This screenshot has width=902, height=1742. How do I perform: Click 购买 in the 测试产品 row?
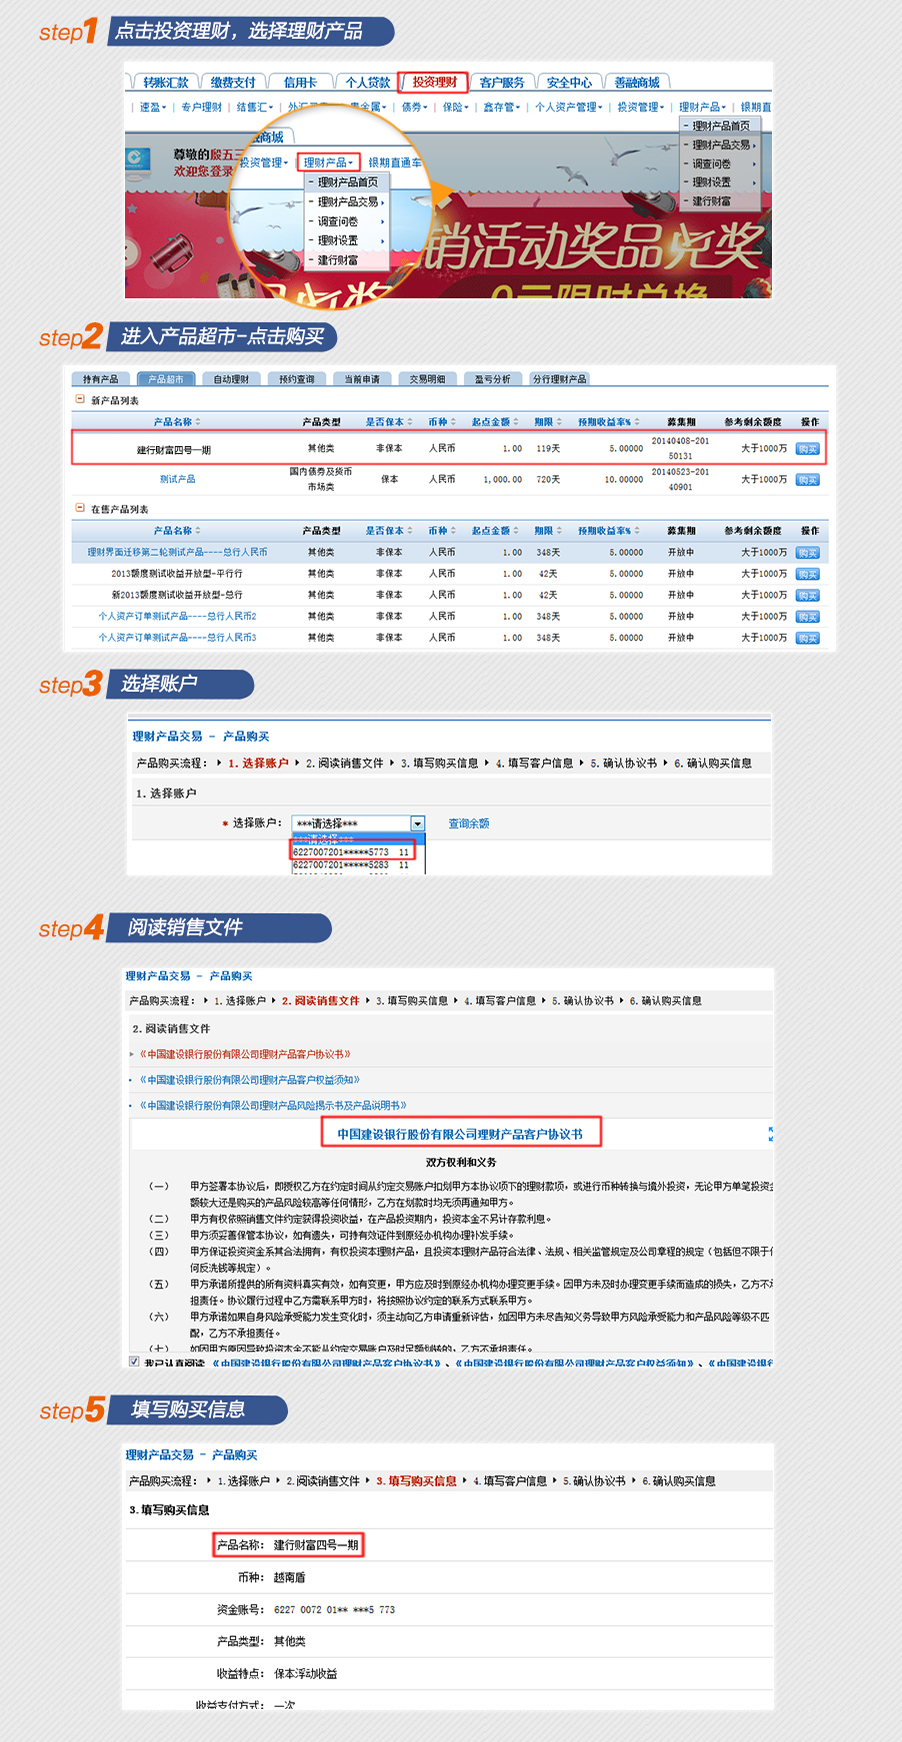[807, 480]
